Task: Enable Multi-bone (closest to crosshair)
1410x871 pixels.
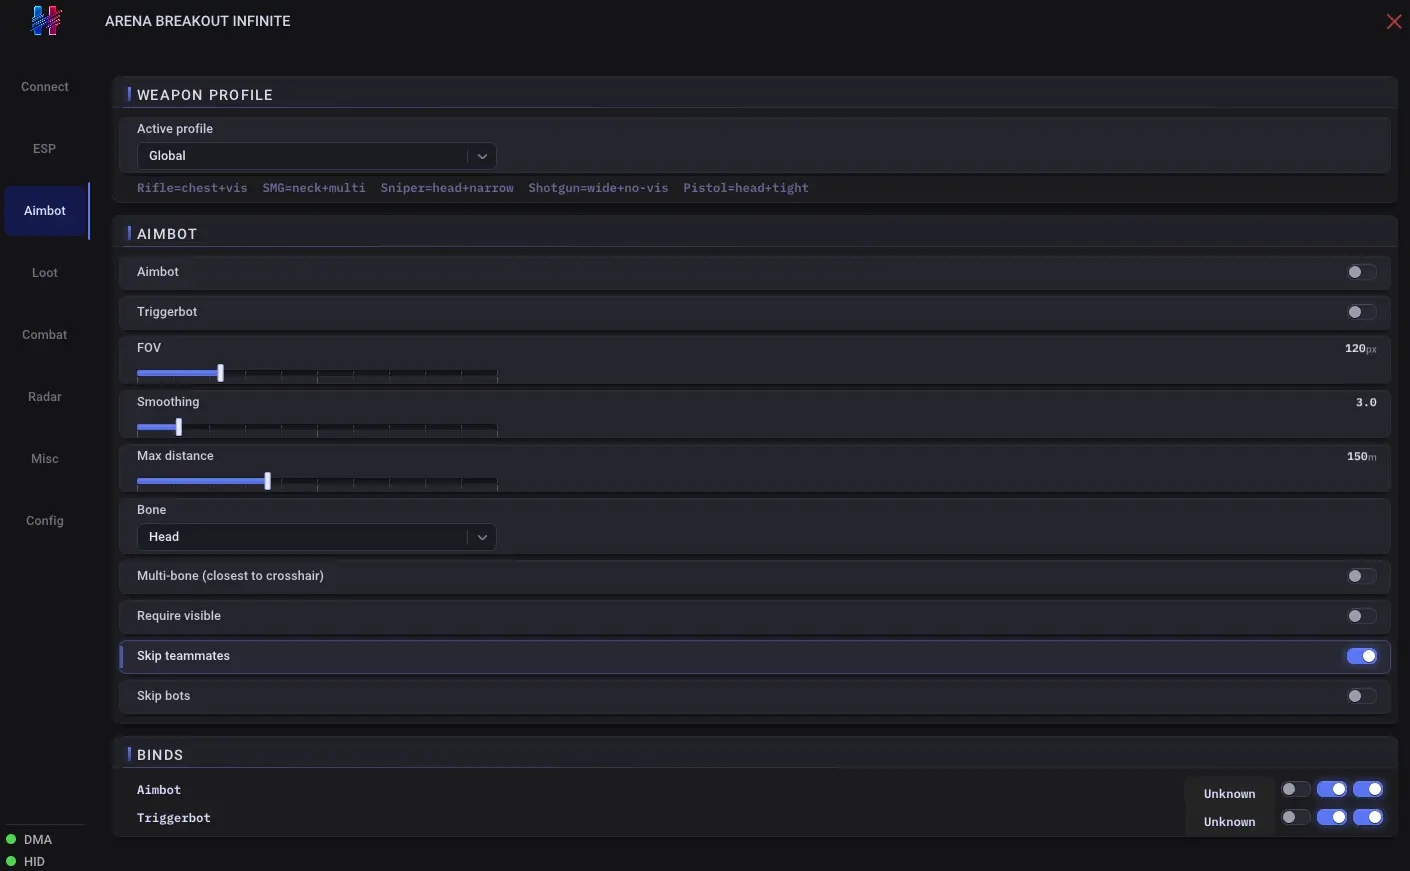Action: pyautogui.click(x=1361, y=576)
